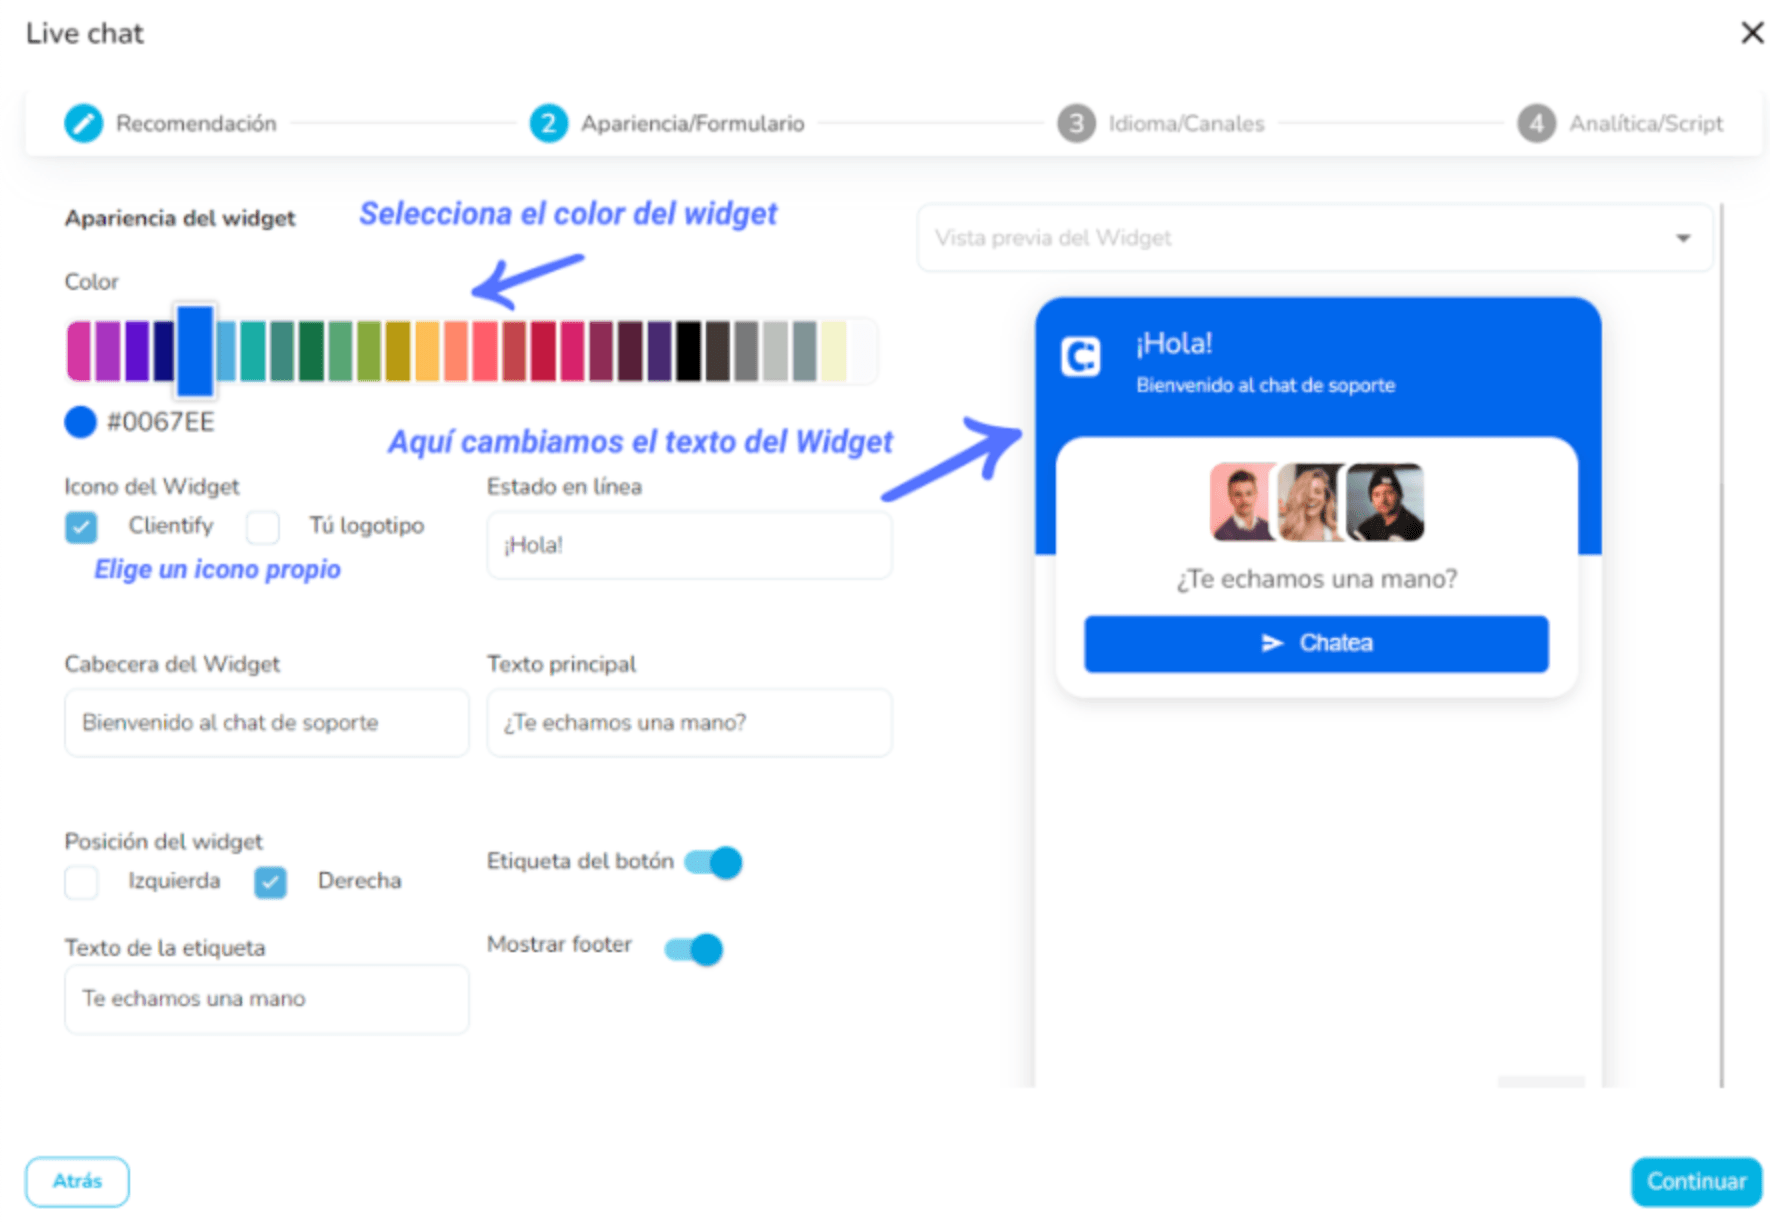Uncheck the Clientify icon checkbox
The height and width of the screenshot is (1222, 1770).
coord(82,526)
